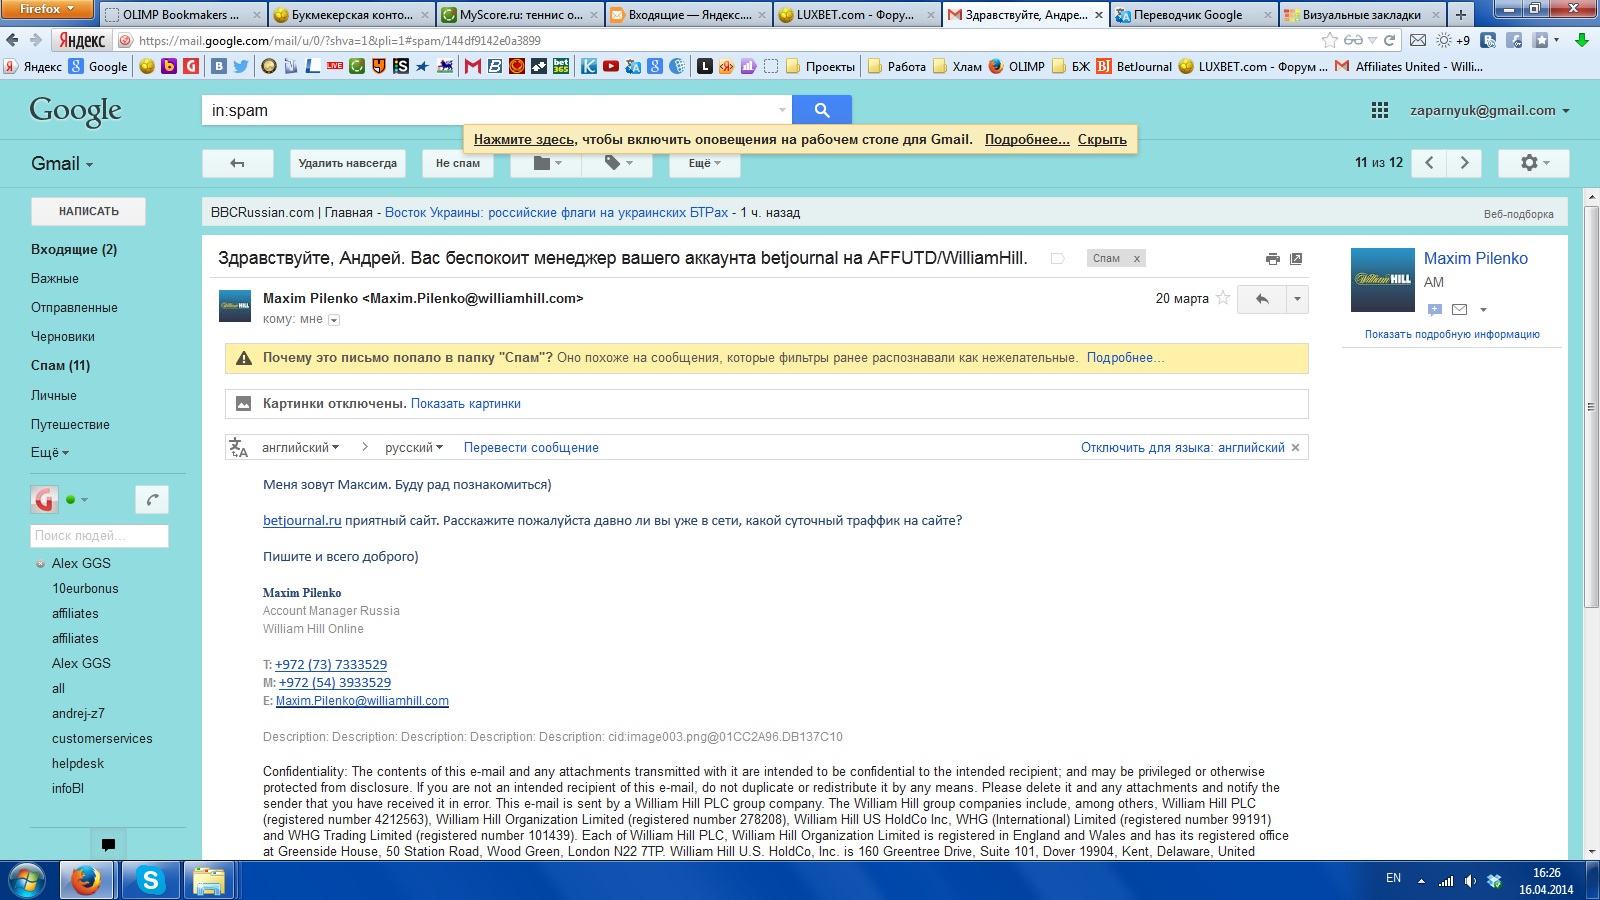Image resolution: width=1600 pixels, height=900 pixels.
Task: Reload the page in the address bar
Action: pos(1389,41)
